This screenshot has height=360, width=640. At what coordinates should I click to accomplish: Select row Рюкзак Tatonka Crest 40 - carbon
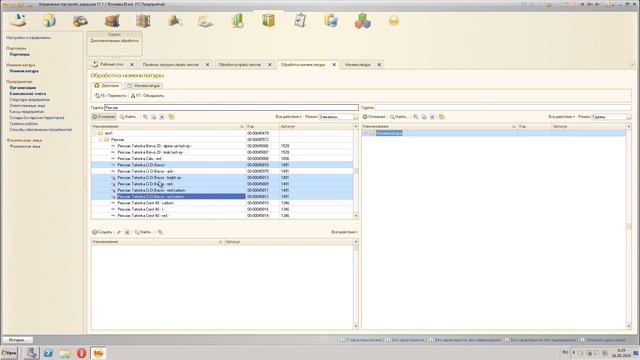[222, 203]
